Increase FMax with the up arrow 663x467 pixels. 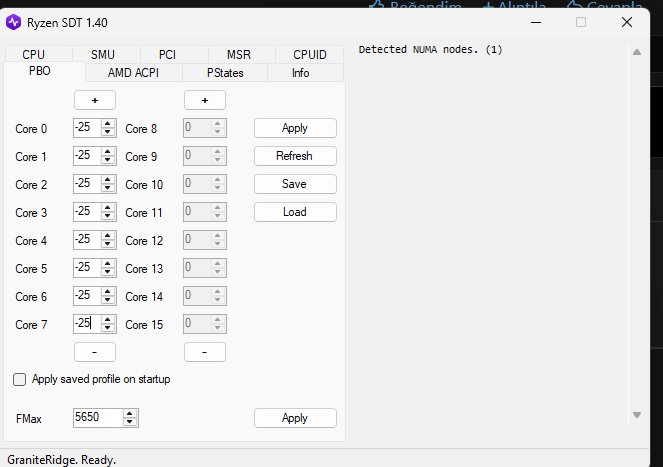pyautogui.click(x=130, y=414)
